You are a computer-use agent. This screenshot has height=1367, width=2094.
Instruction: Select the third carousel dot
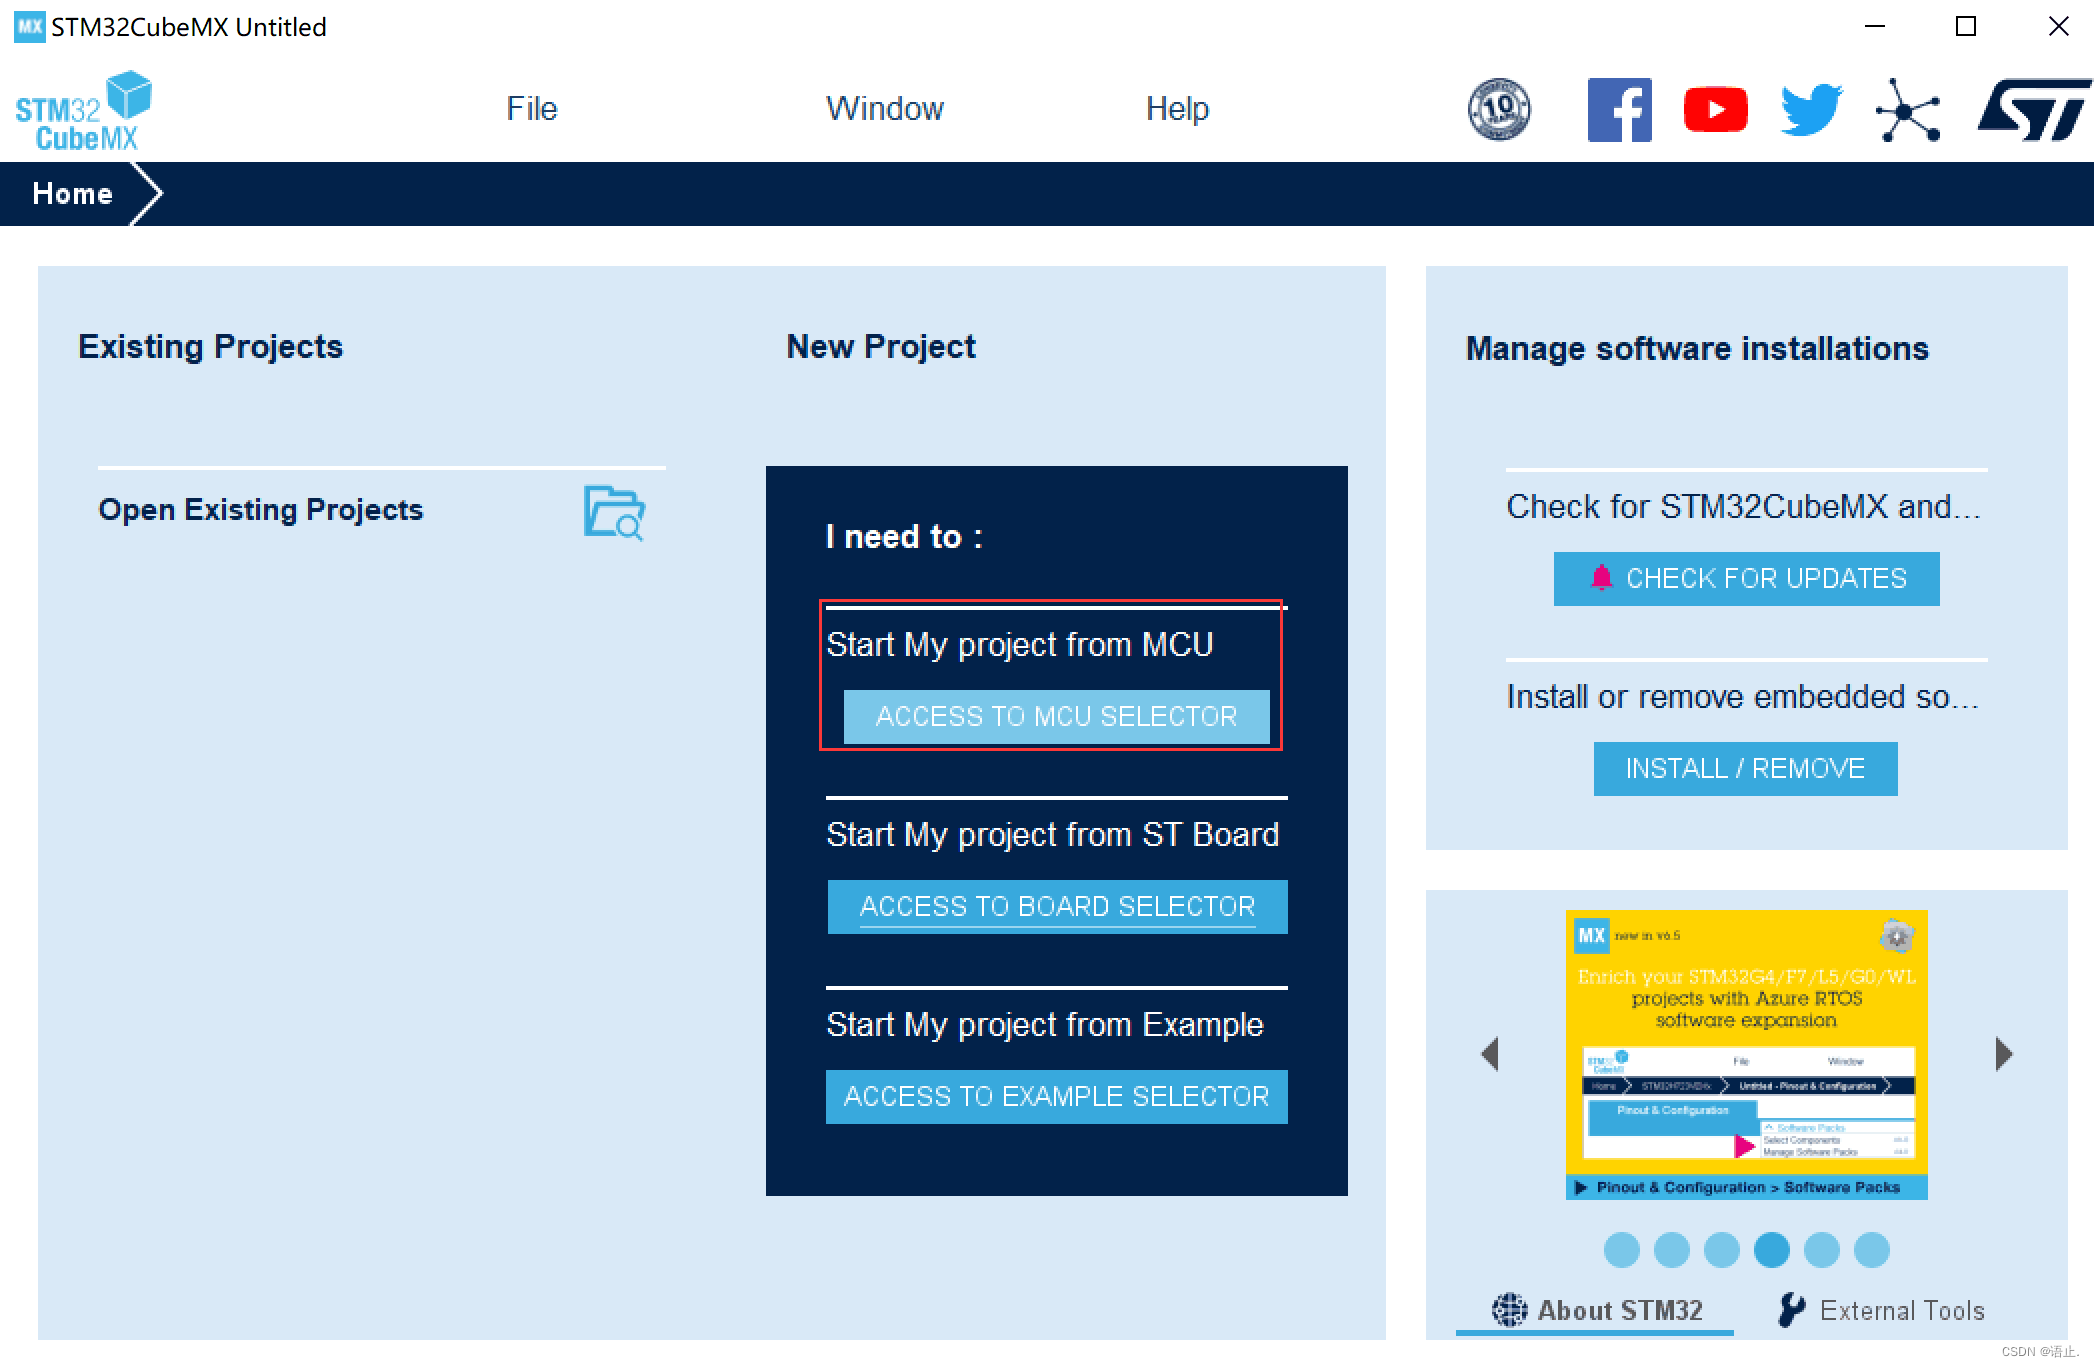click(1721, 1250)
